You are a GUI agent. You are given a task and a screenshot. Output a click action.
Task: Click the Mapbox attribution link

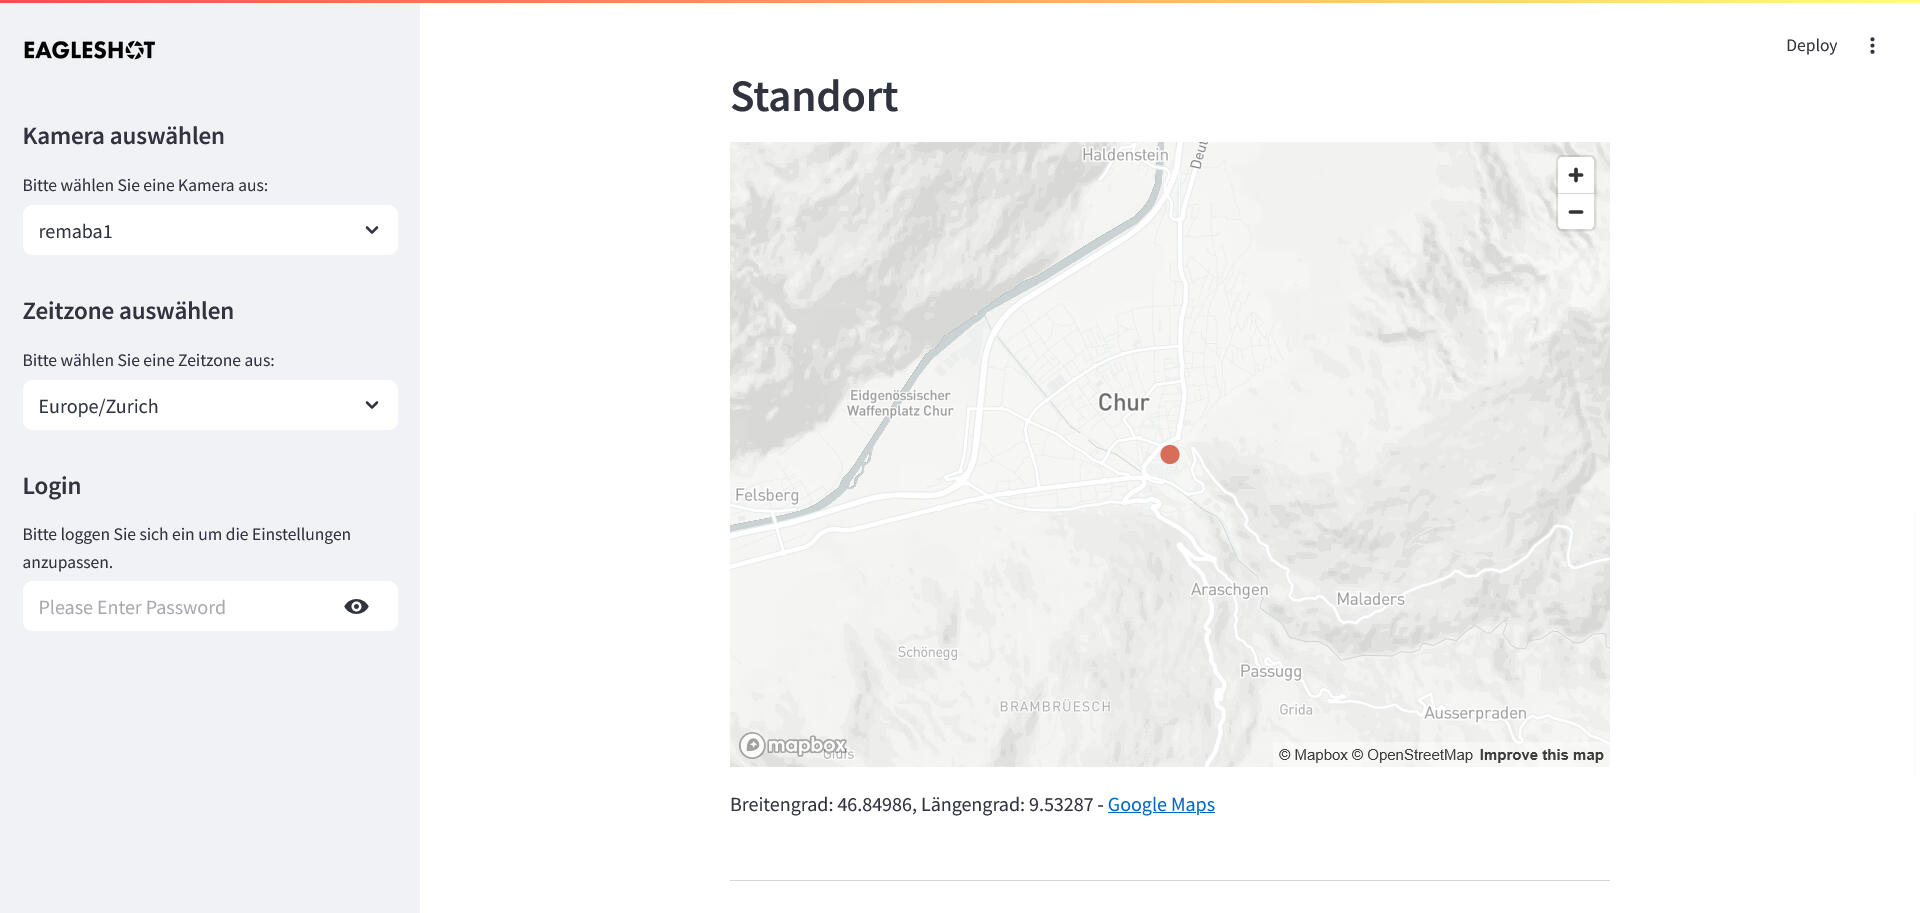tap(1313, 755)
